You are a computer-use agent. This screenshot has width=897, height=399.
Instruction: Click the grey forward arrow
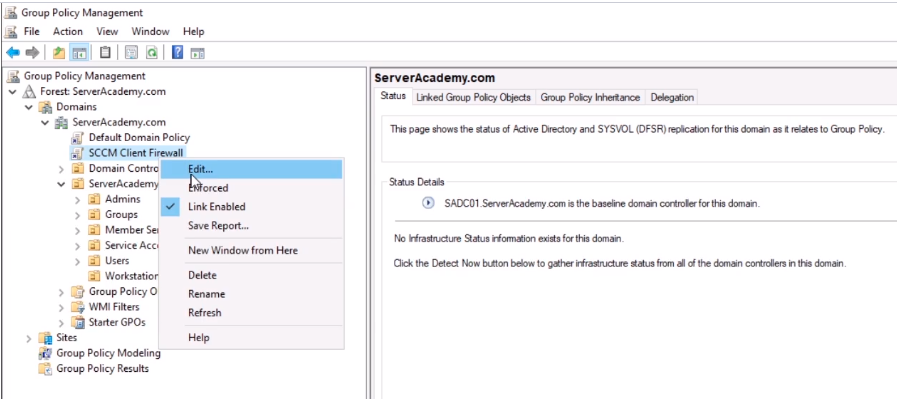pos(32,53)
